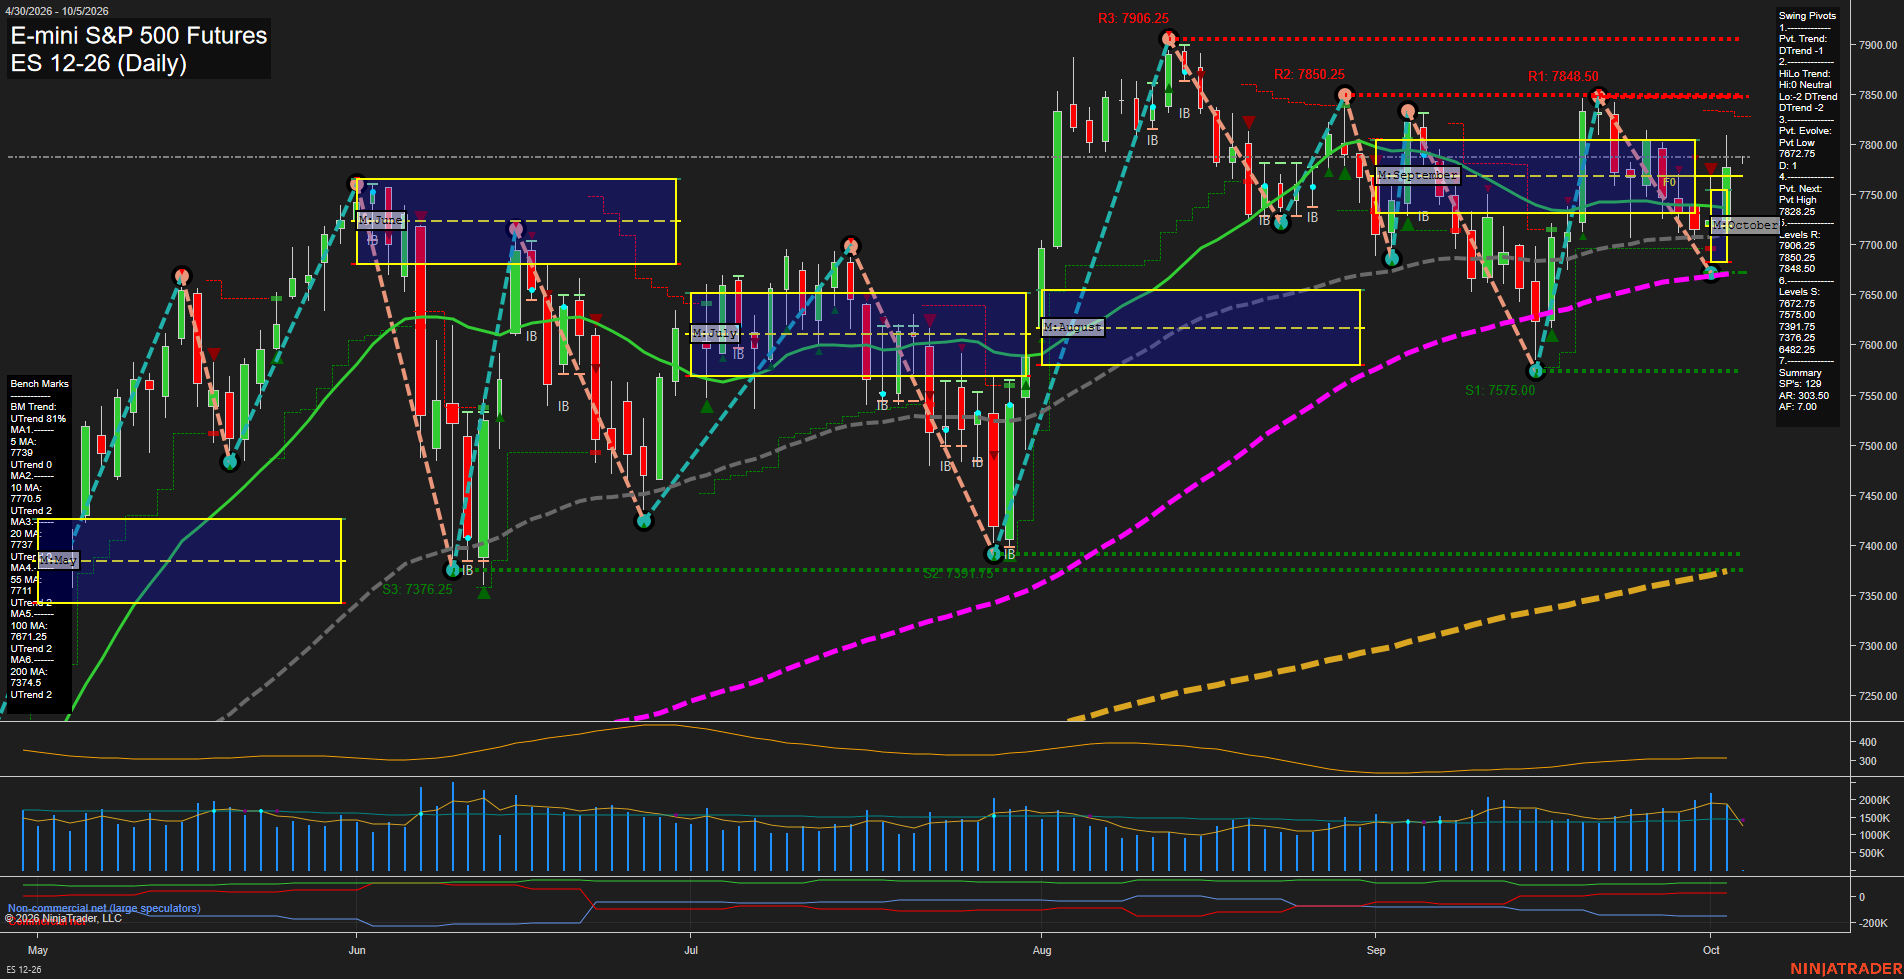Select the ES 12-26 (Daily) subtitle
The width and height of the screenshot is (1904, 979).
pos(99,64)
